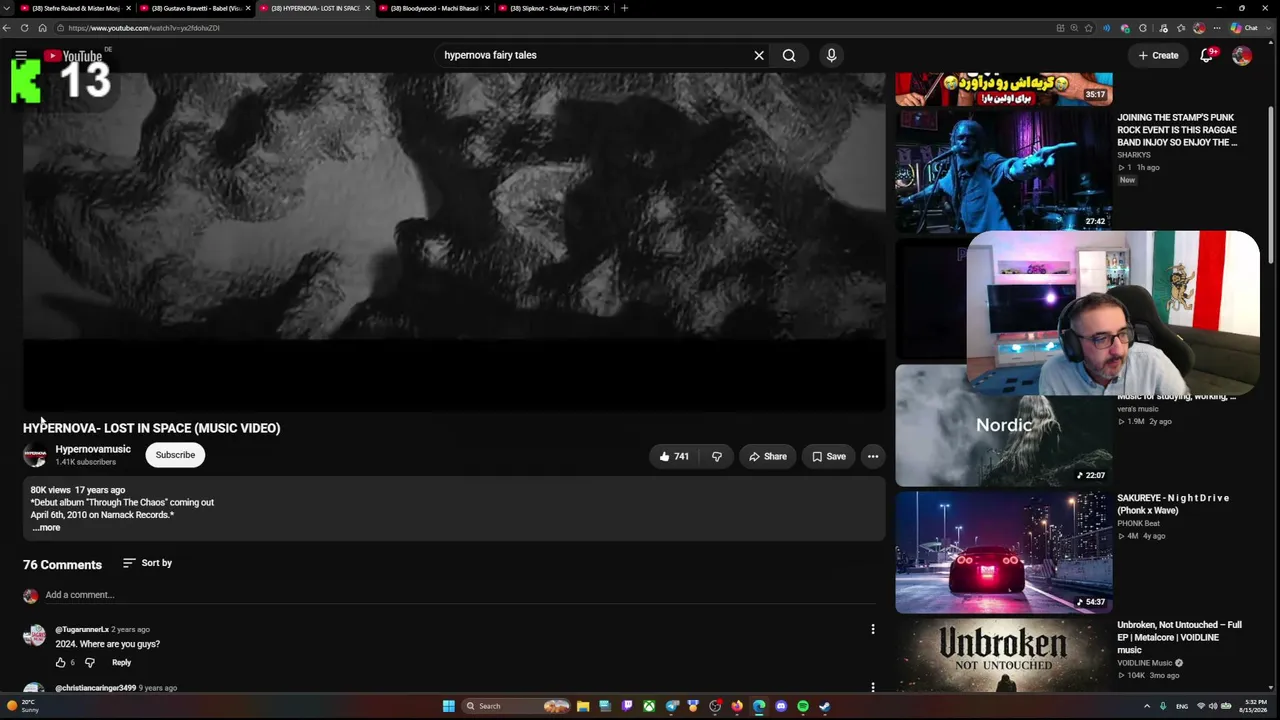Viewport: 1280px width, 720px height.
Task: Open the tab search dropdown arrow
Action: [x=7, y=8]
